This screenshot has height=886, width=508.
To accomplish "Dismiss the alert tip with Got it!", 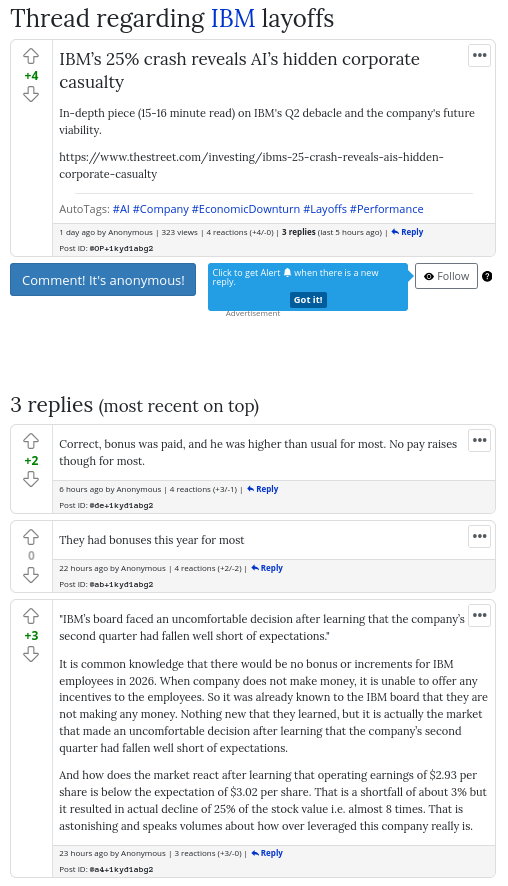I will (x=308, y=300).
